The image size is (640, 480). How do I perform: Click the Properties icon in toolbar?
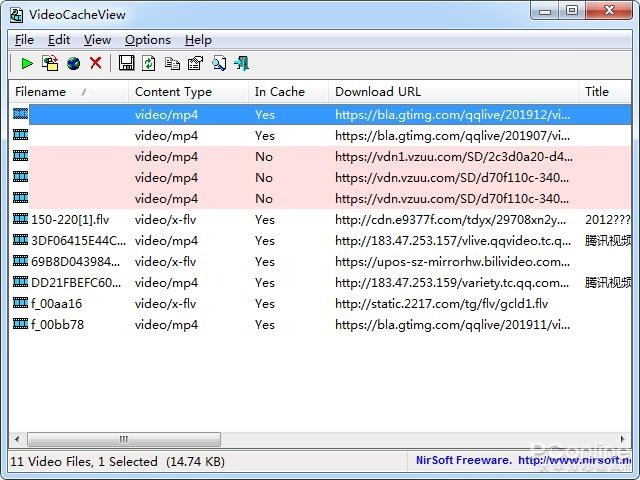195,63
